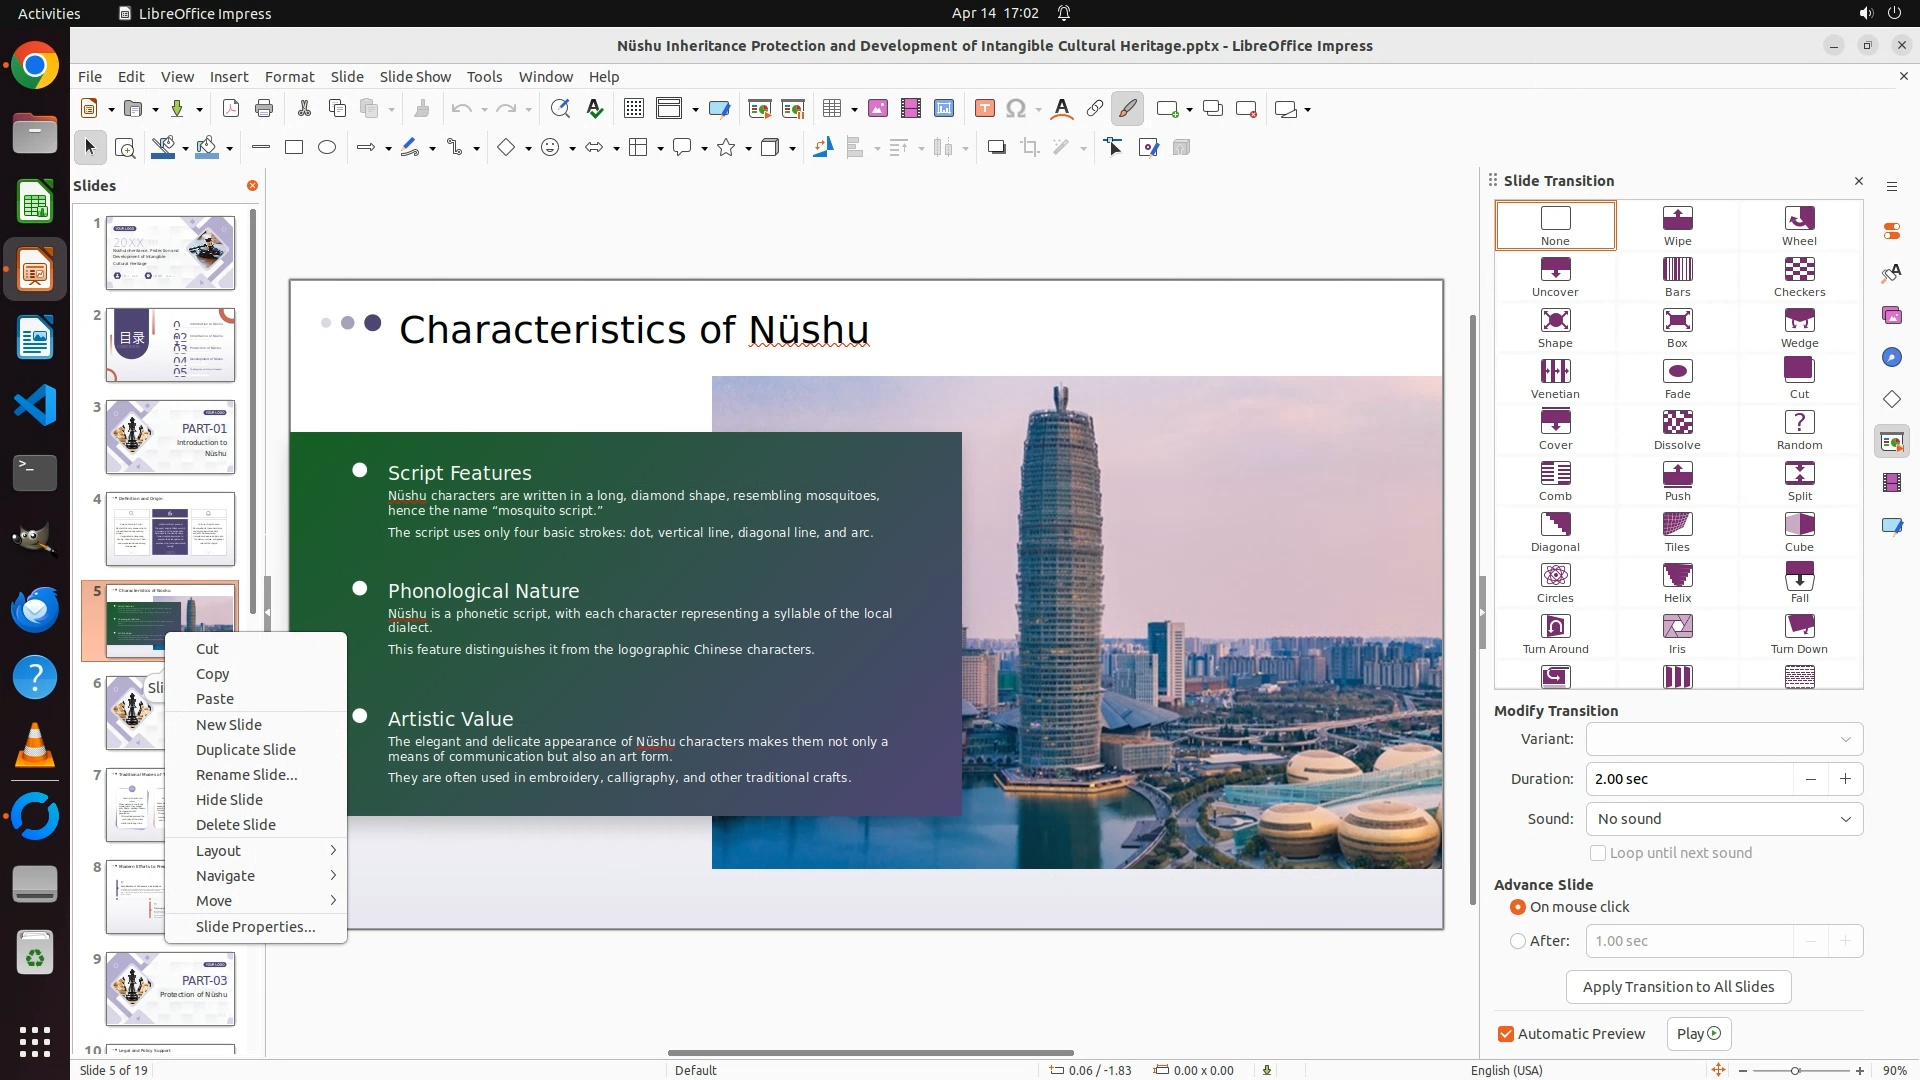Select the Rectangle drawing tool

(294, 148)
